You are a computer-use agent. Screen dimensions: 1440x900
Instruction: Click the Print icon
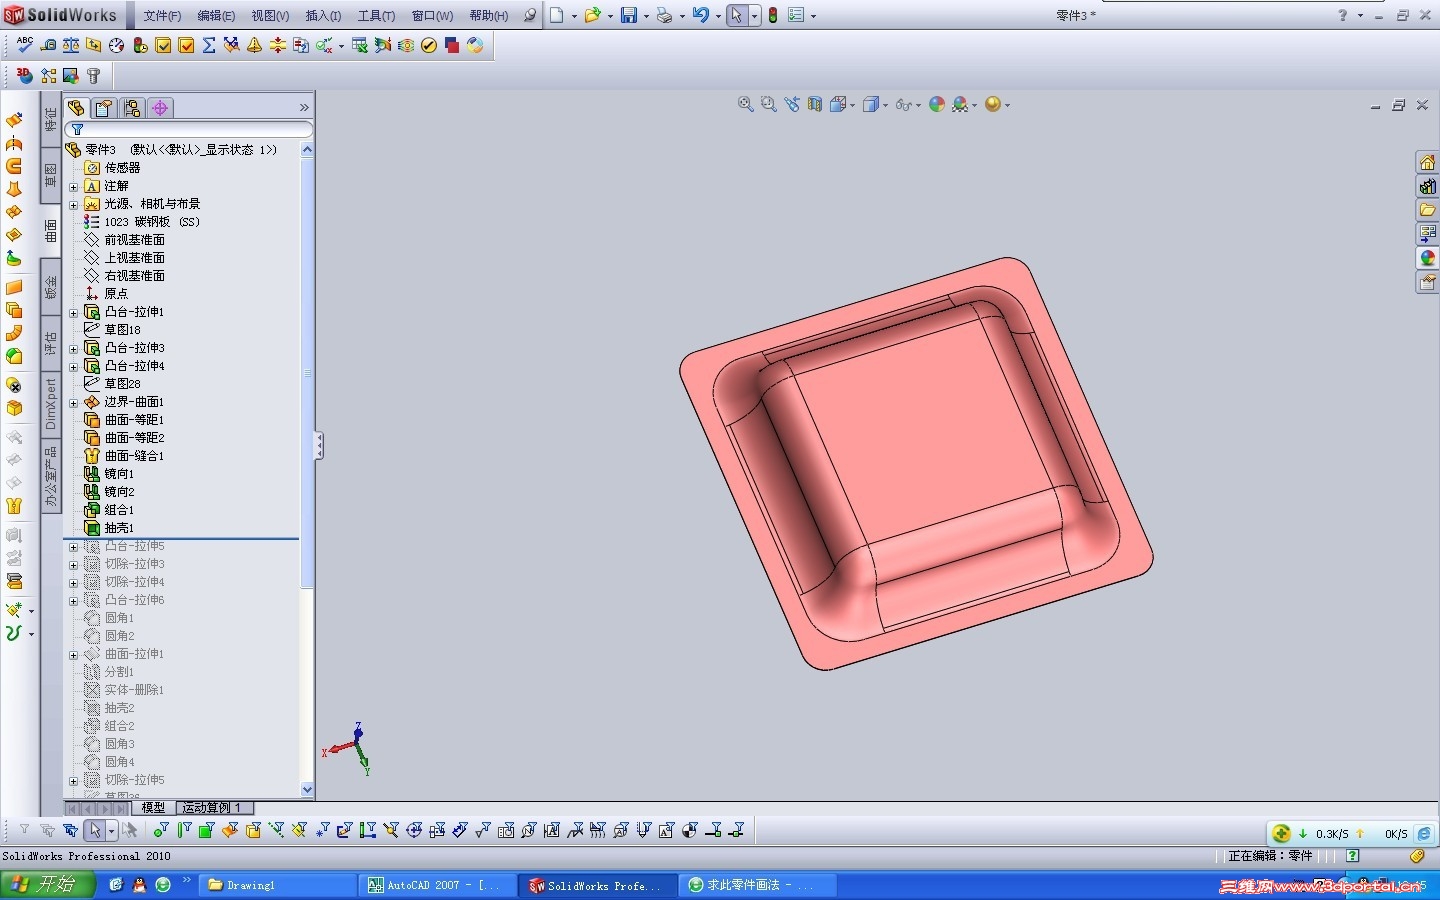(x=664, y=15)
